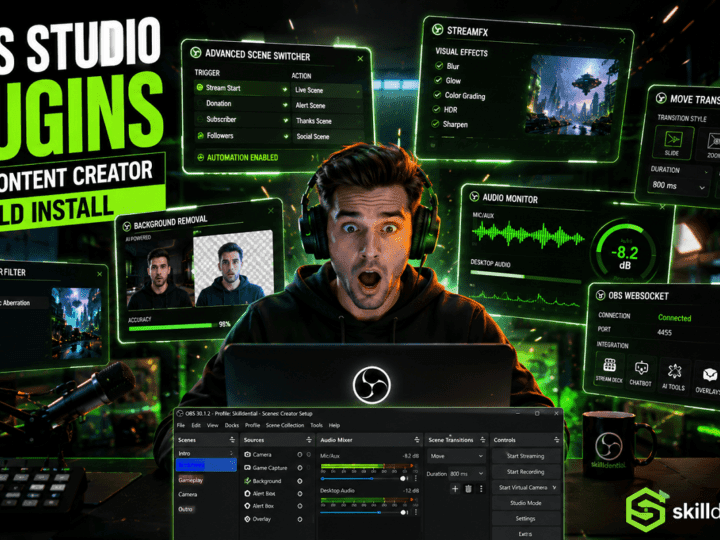The image size is (720, 540).
Task: Add a transition with the plus icon
Action: coord(455,489)
